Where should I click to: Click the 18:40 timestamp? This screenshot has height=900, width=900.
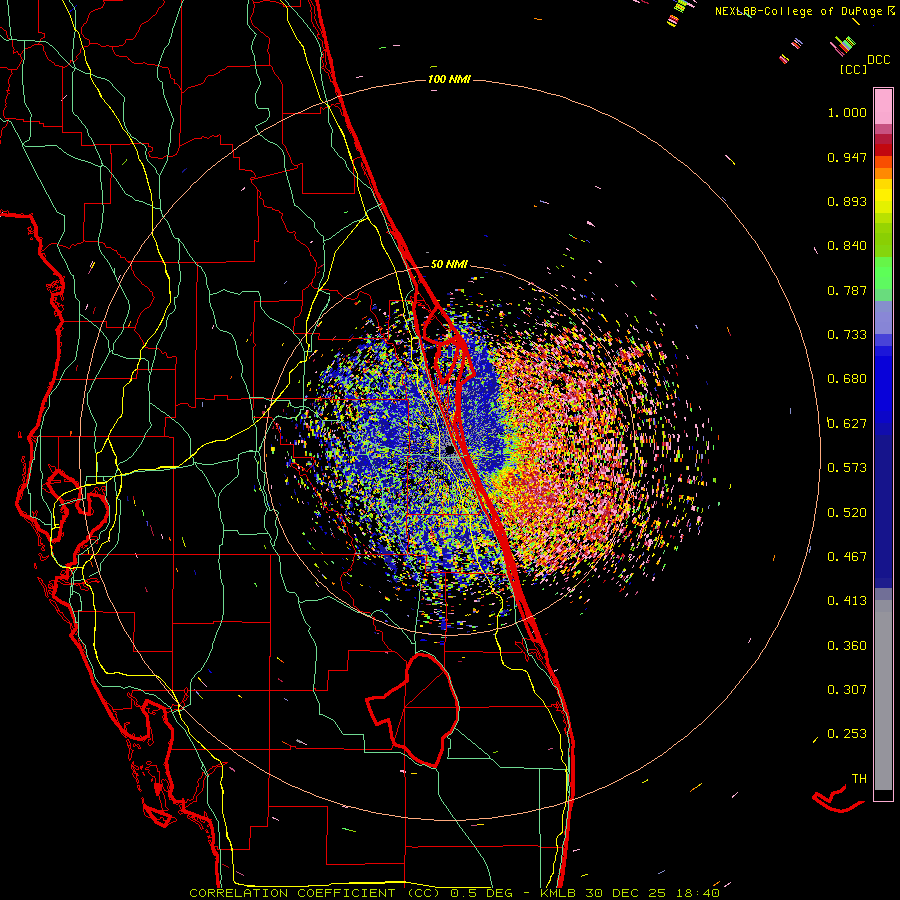(x=697, y=893)
